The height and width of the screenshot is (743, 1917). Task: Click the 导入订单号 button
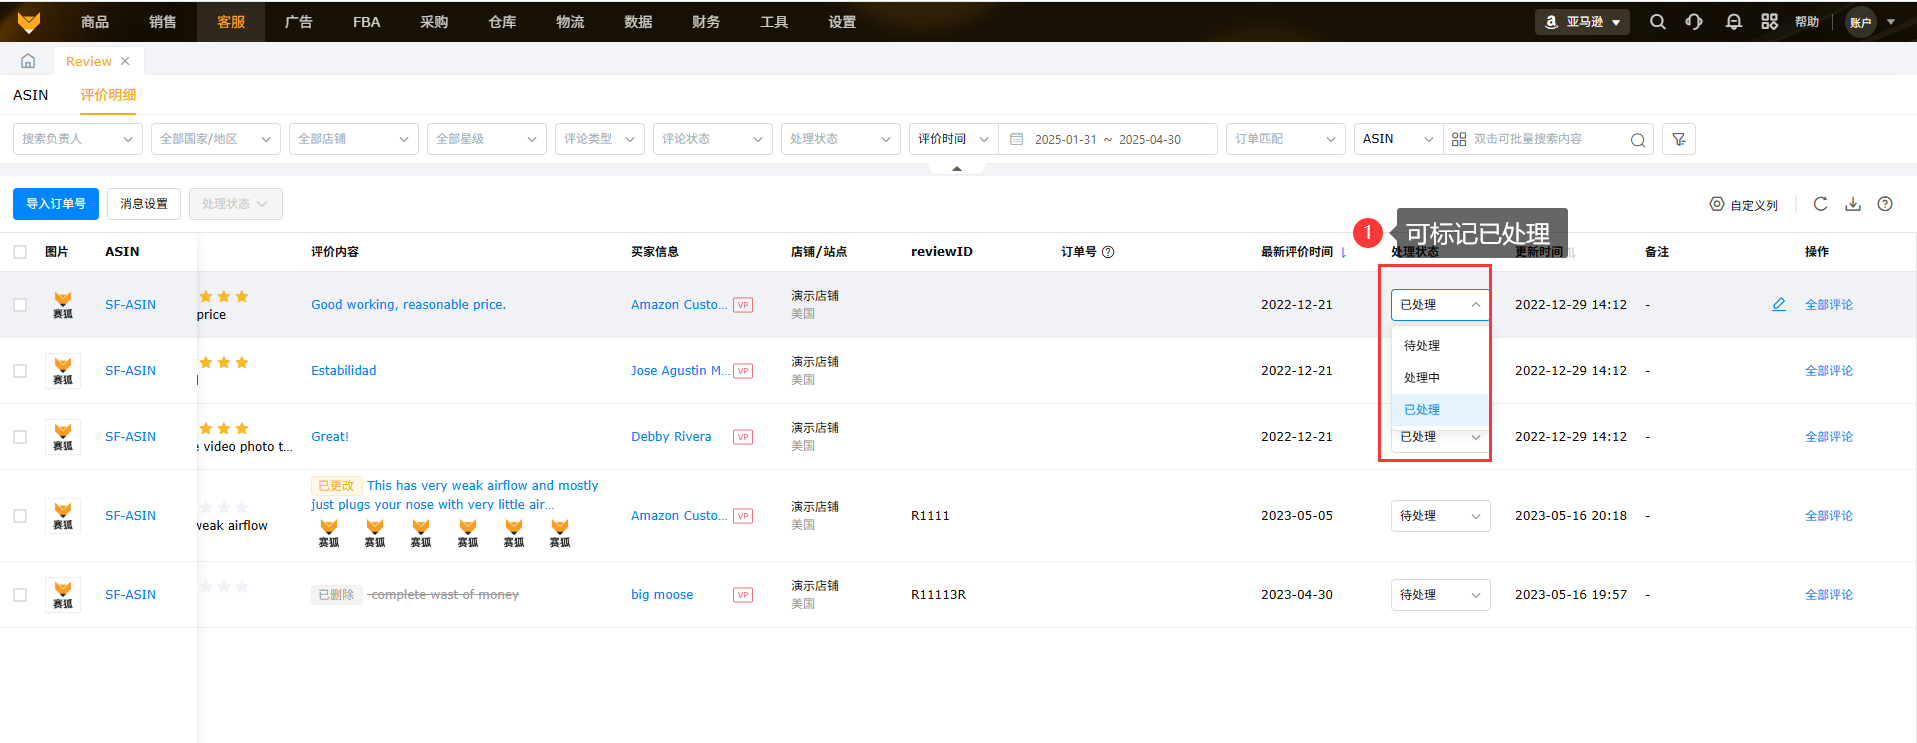click(56, 204)
